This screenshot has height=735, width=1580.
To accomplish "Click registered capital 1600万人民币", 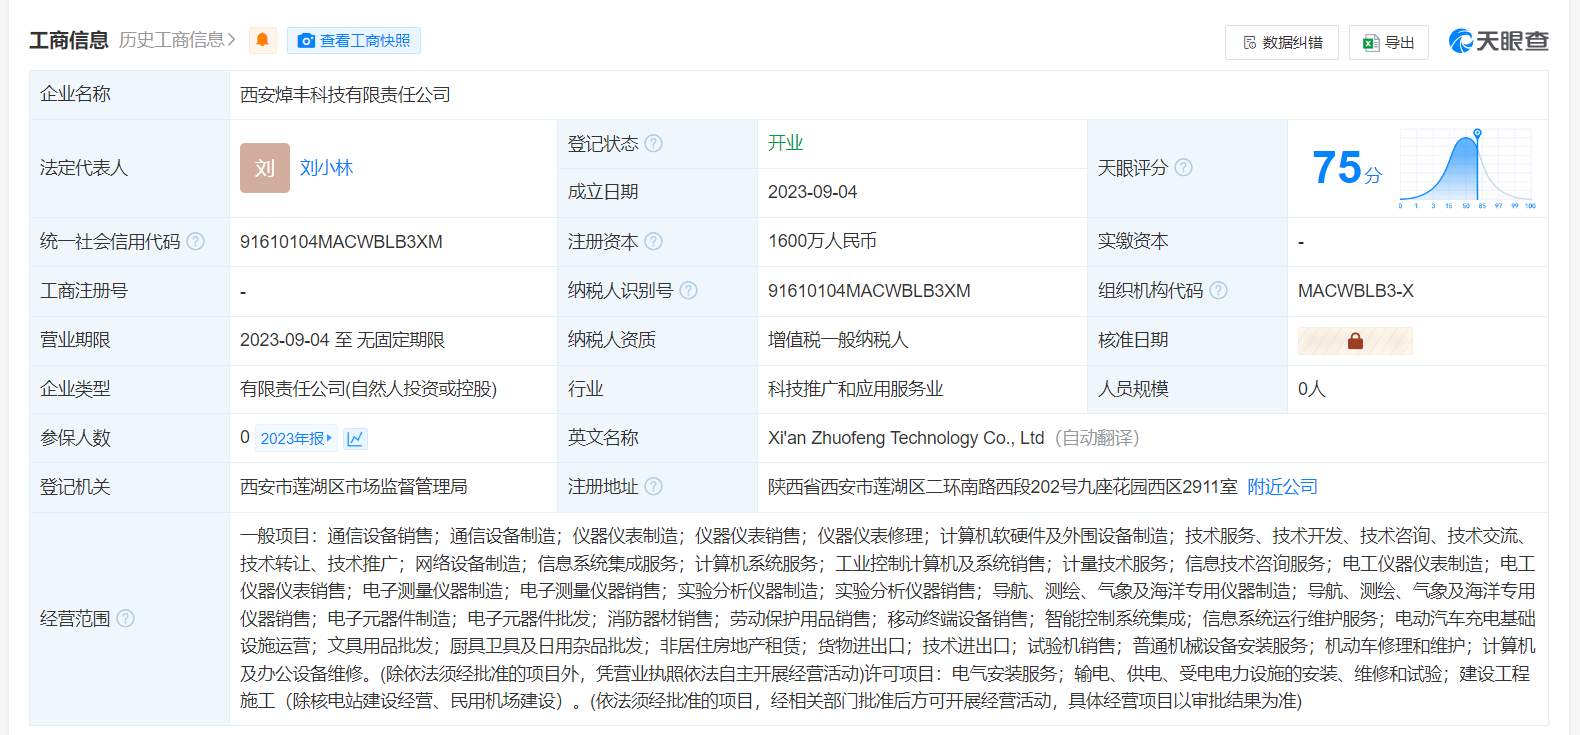I will 822,241.
